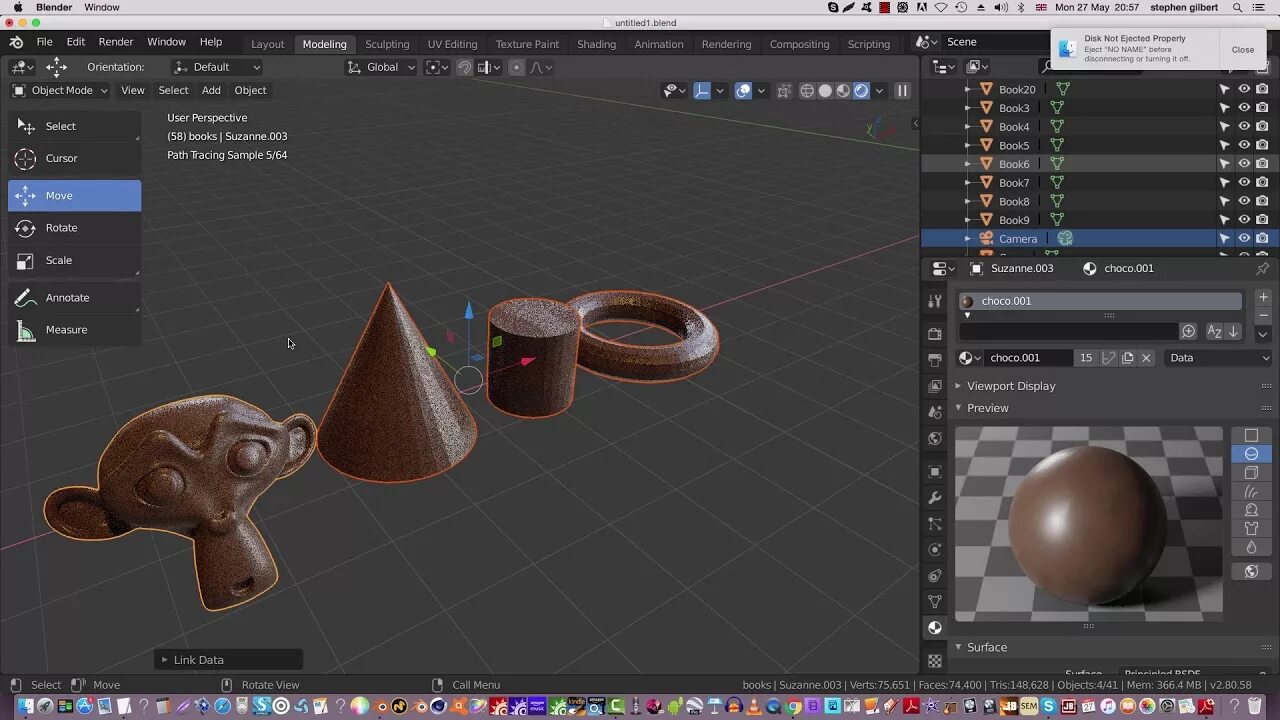Select the Annotate tool
This screenshot has width=1280, height=720.
point(74,297)
